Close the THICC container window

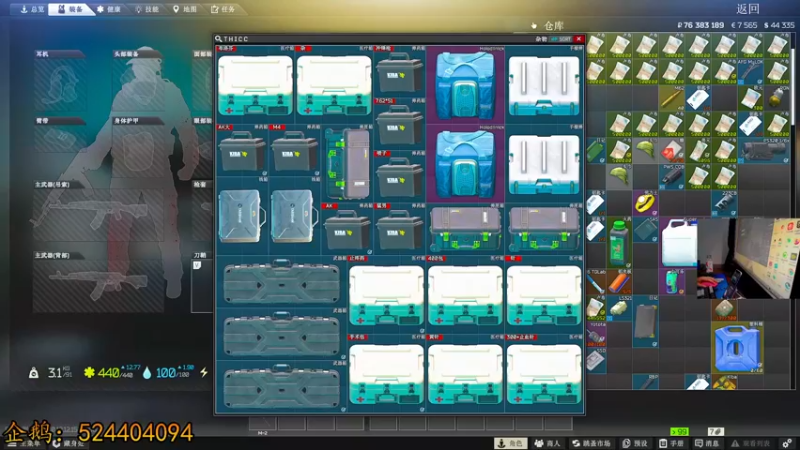tap(579, 39)
